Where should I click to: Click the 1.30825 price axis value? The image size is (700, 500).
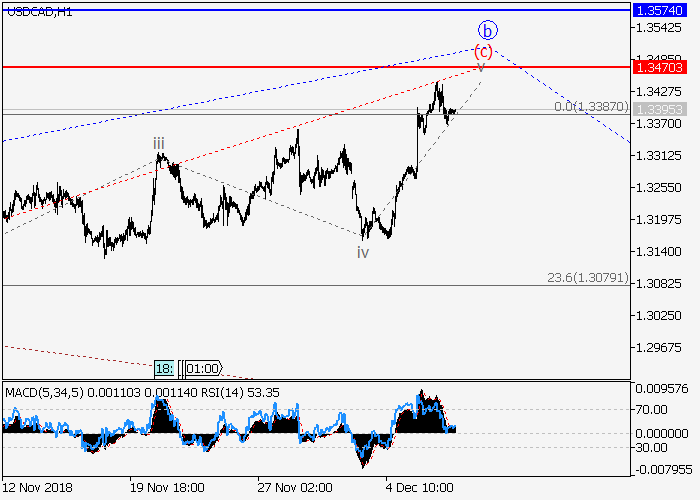[x=658, y=283]
